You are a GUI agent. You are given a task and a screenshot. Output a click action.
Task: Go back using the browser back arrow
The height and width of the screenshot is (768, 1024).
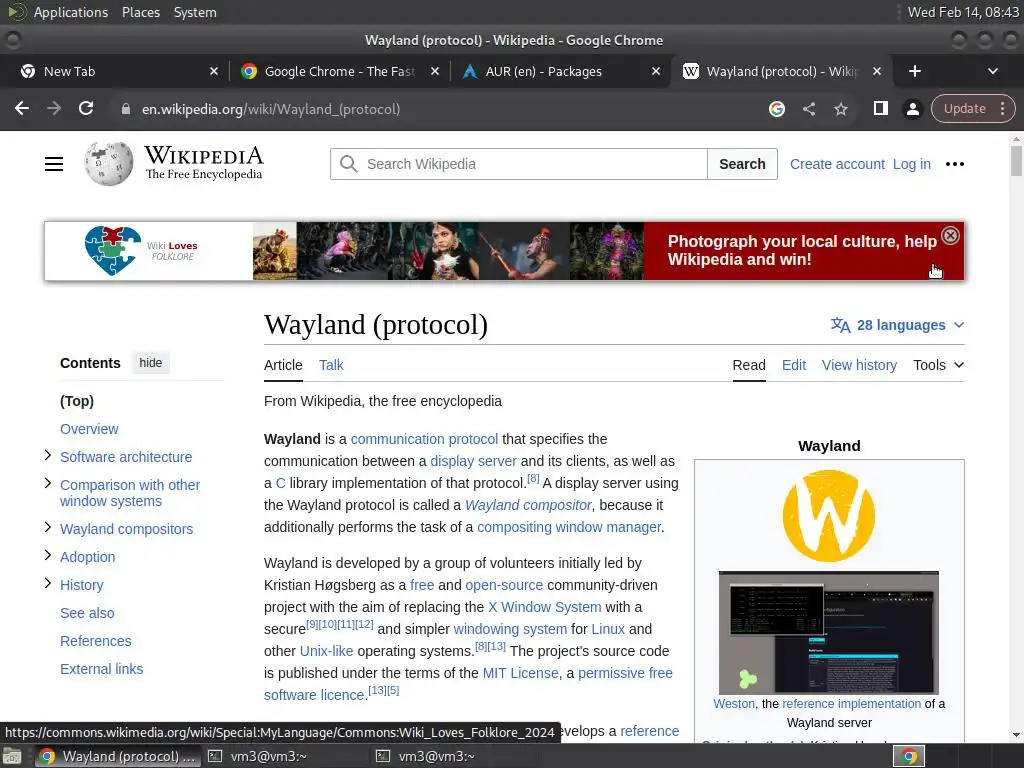pyautogui.click(x=22, y=108)
